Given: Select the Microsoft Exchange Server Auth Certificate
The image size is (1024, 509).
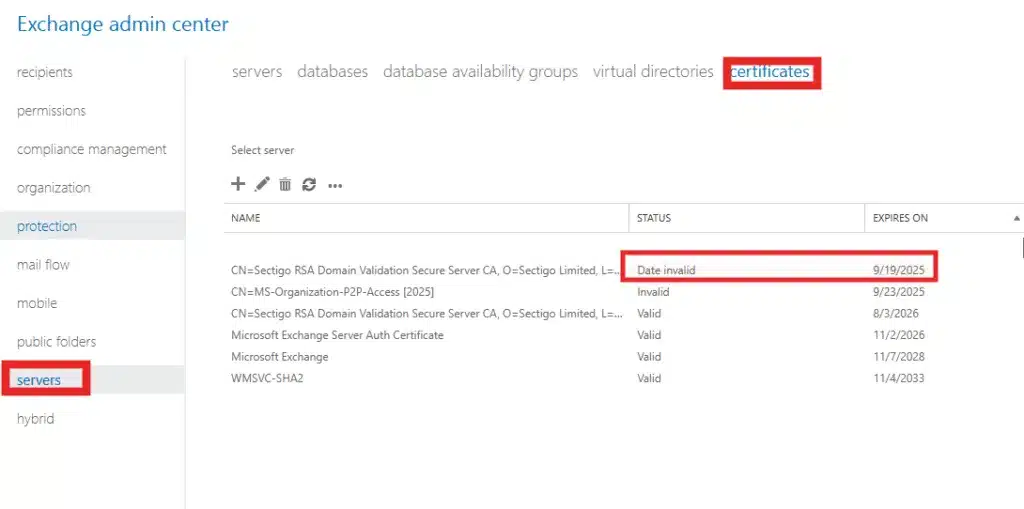Looking at the screenshot, I should (337, 335).
